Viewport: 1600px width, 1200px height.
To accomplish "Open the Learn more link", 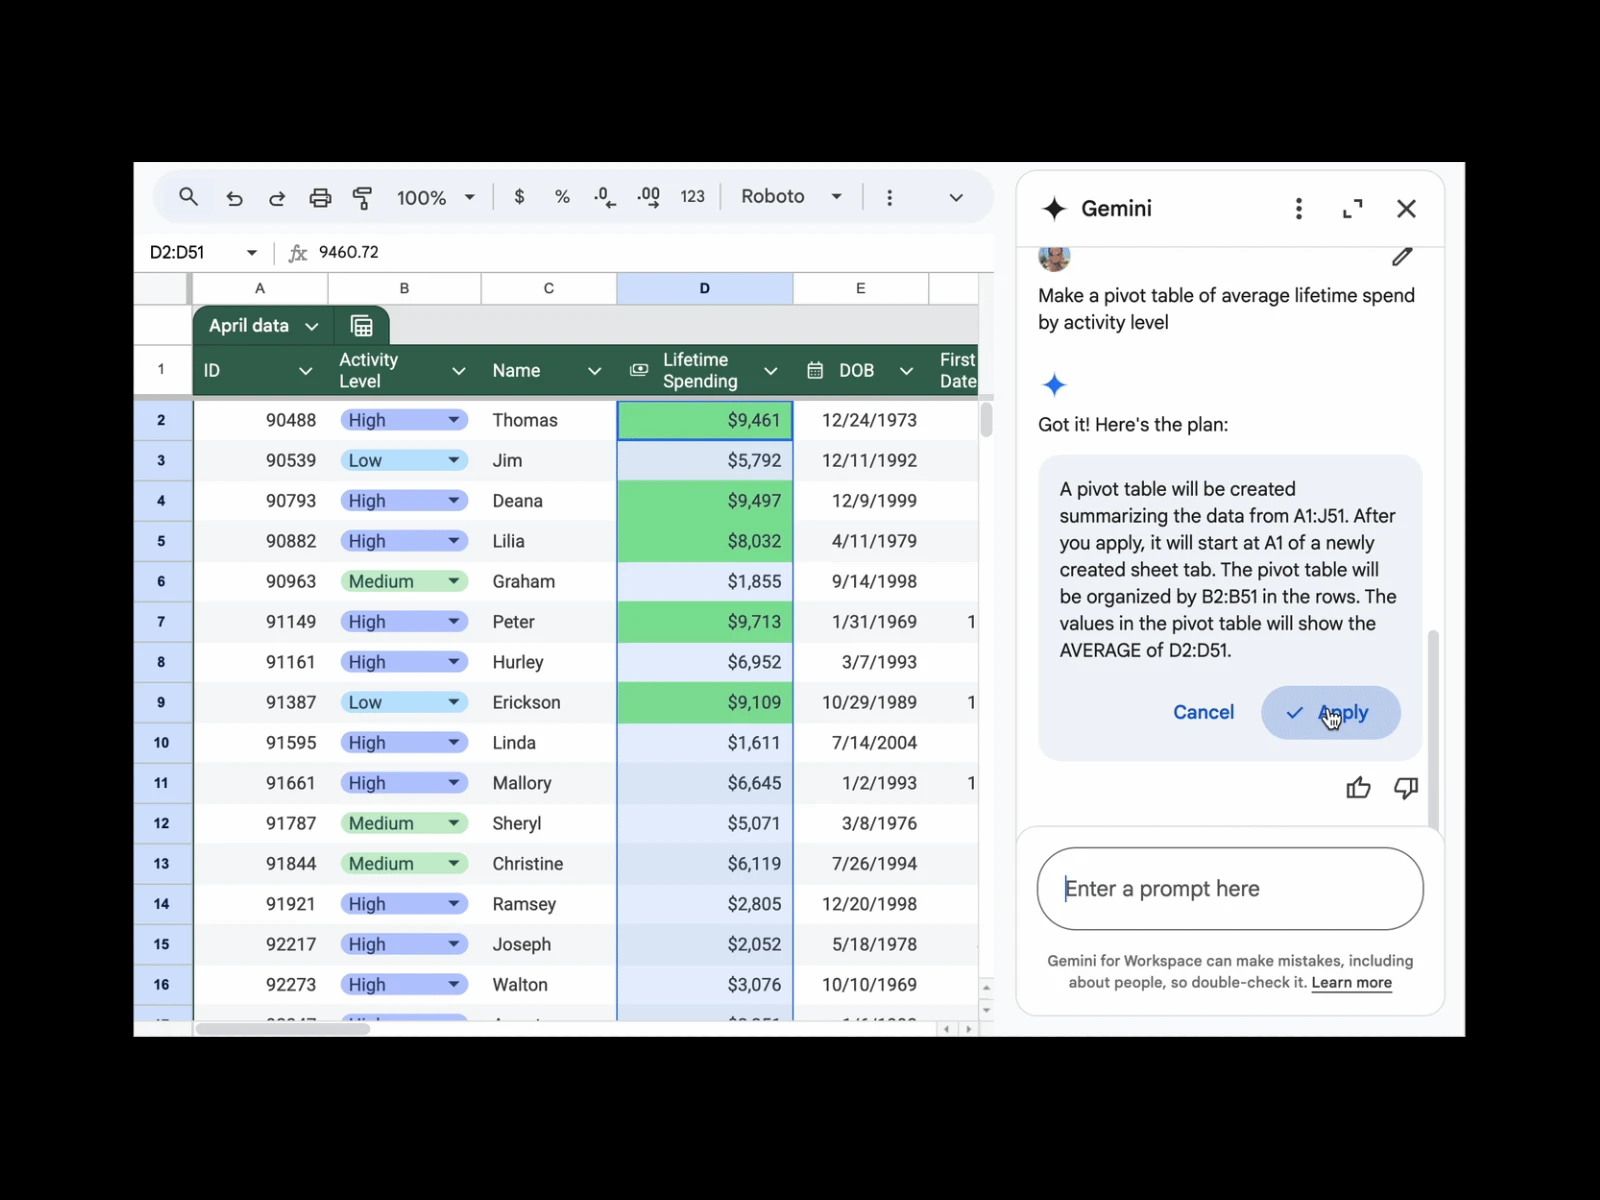I will click(x=1351, y=983).
